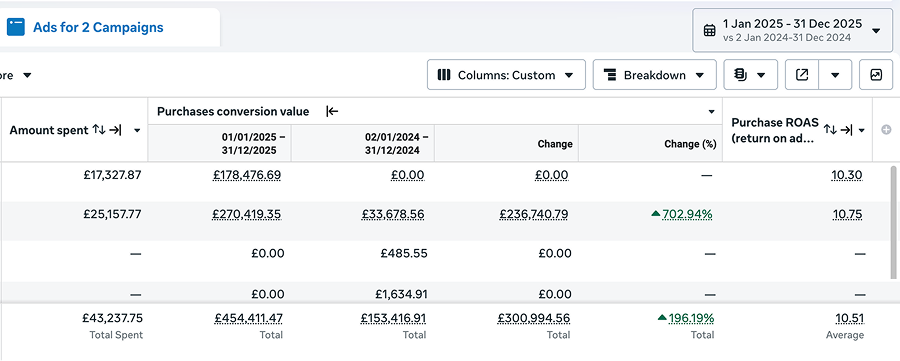Click the Change column header

(506, 143)
